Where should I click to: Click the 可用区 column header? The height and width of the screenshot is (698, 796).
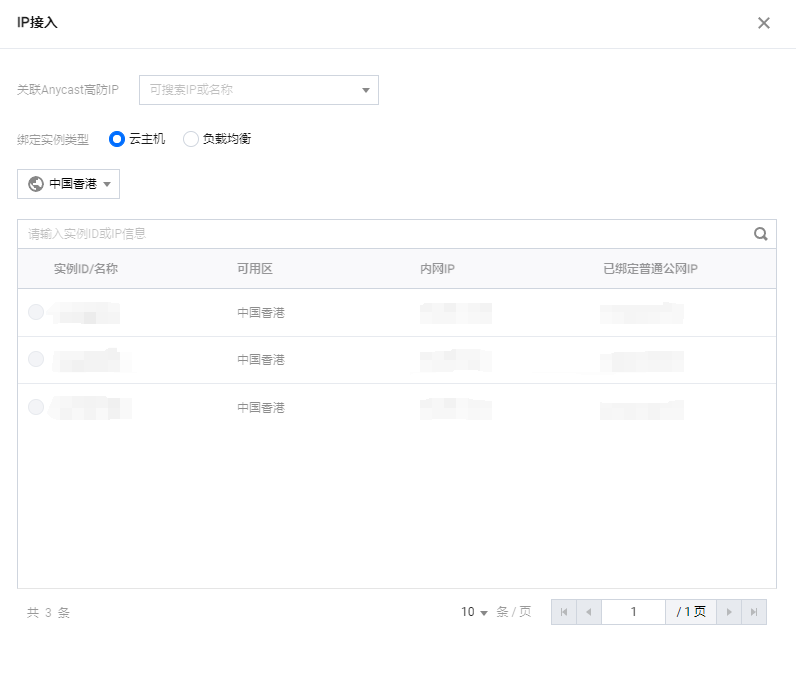coord(255,269)
